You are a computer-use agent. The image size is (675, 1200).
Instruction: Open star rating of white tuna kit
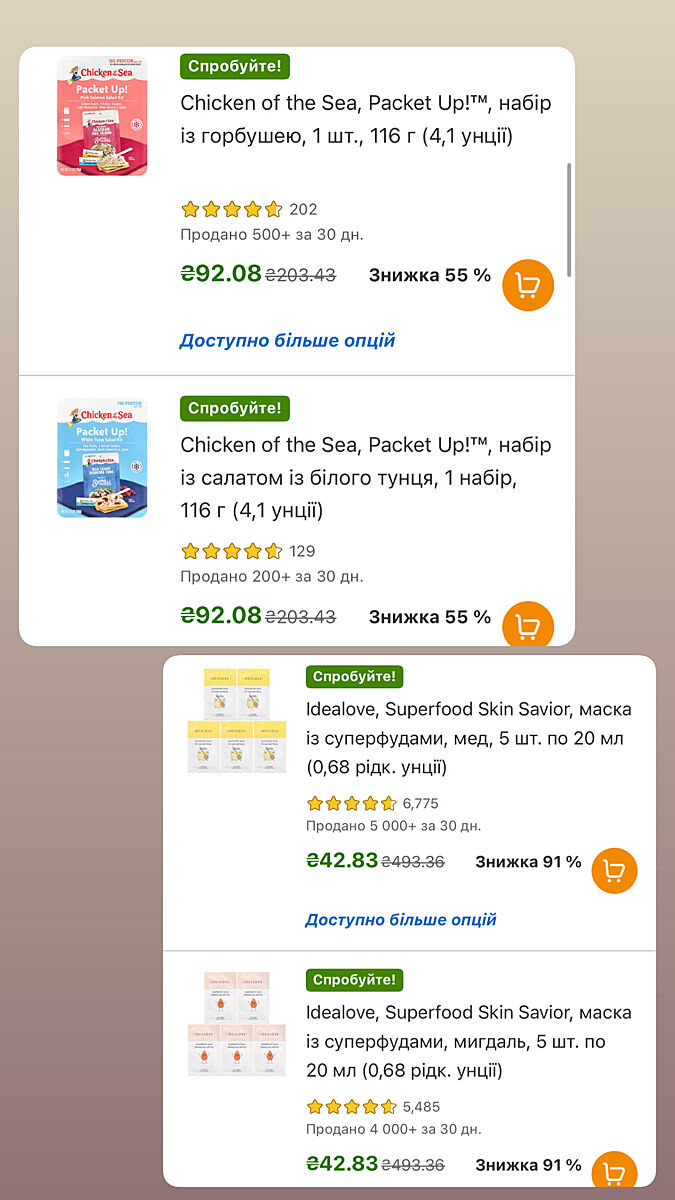click(232, 551)
